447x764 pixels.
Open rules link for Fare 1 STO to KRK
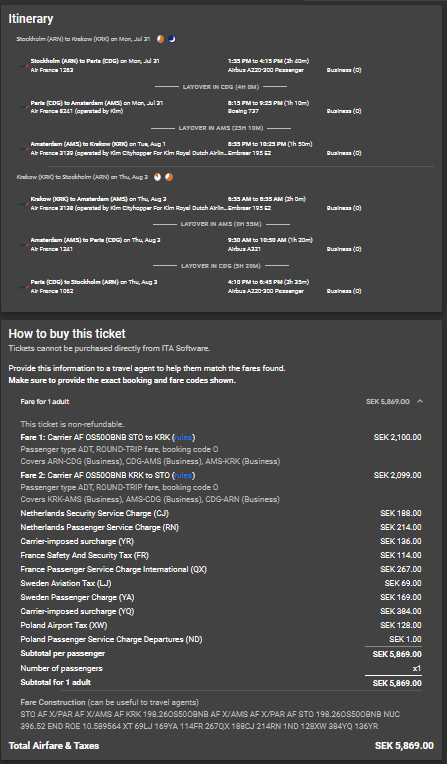(183, 438)
